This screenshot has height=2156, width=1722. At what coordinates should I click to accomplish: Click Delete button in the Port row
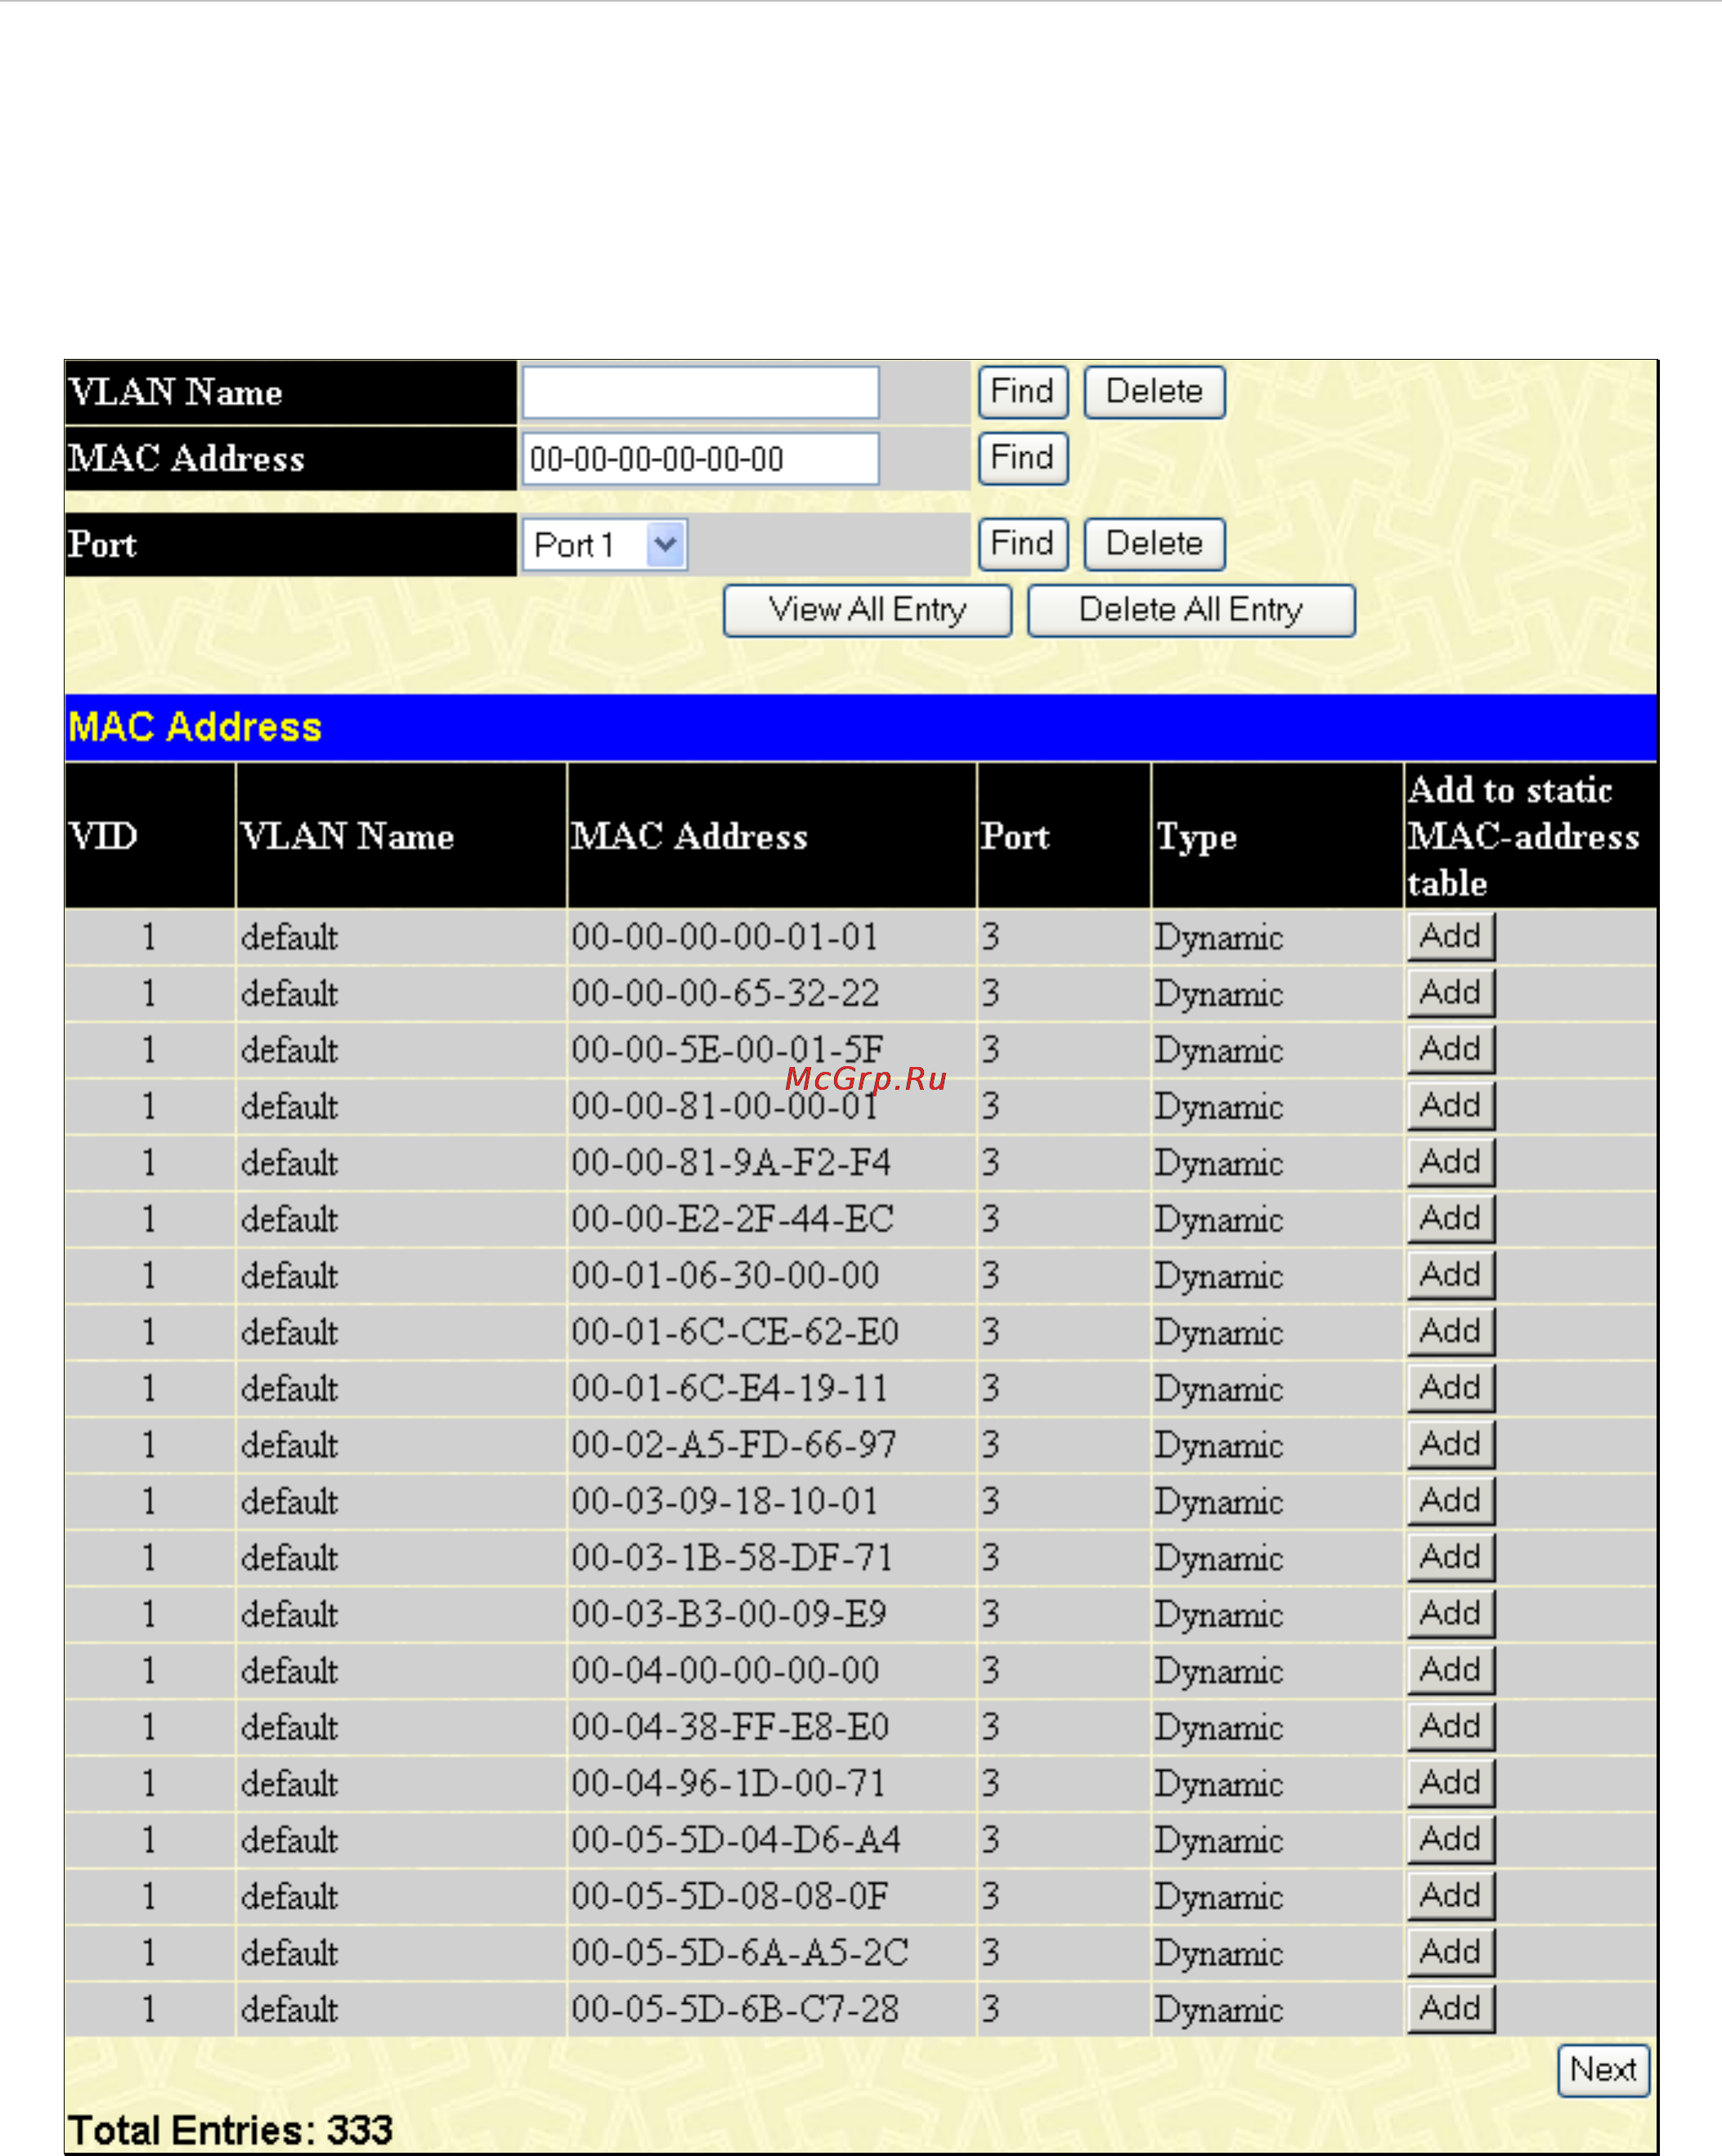coord(1154,544)
